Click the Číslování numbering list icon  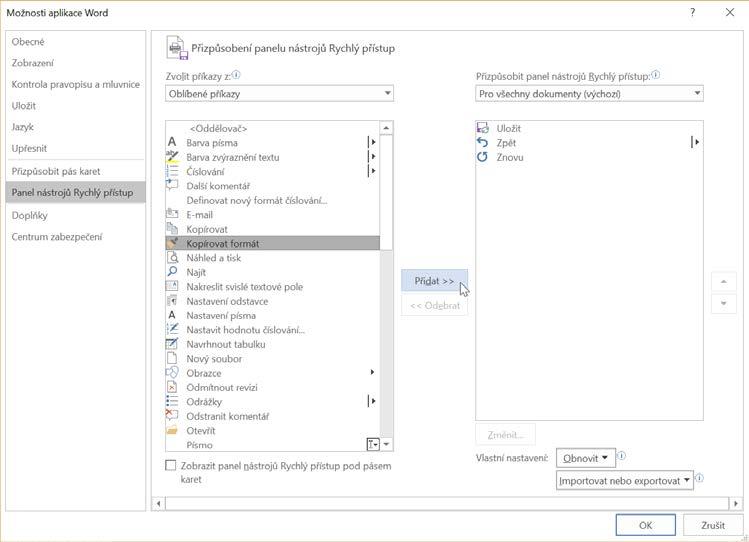172,171
